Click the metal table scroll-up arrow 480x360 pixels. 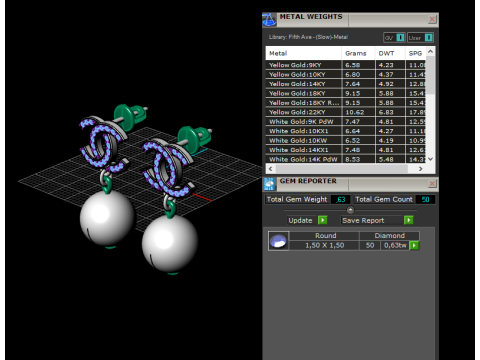(x=430, y=51)
